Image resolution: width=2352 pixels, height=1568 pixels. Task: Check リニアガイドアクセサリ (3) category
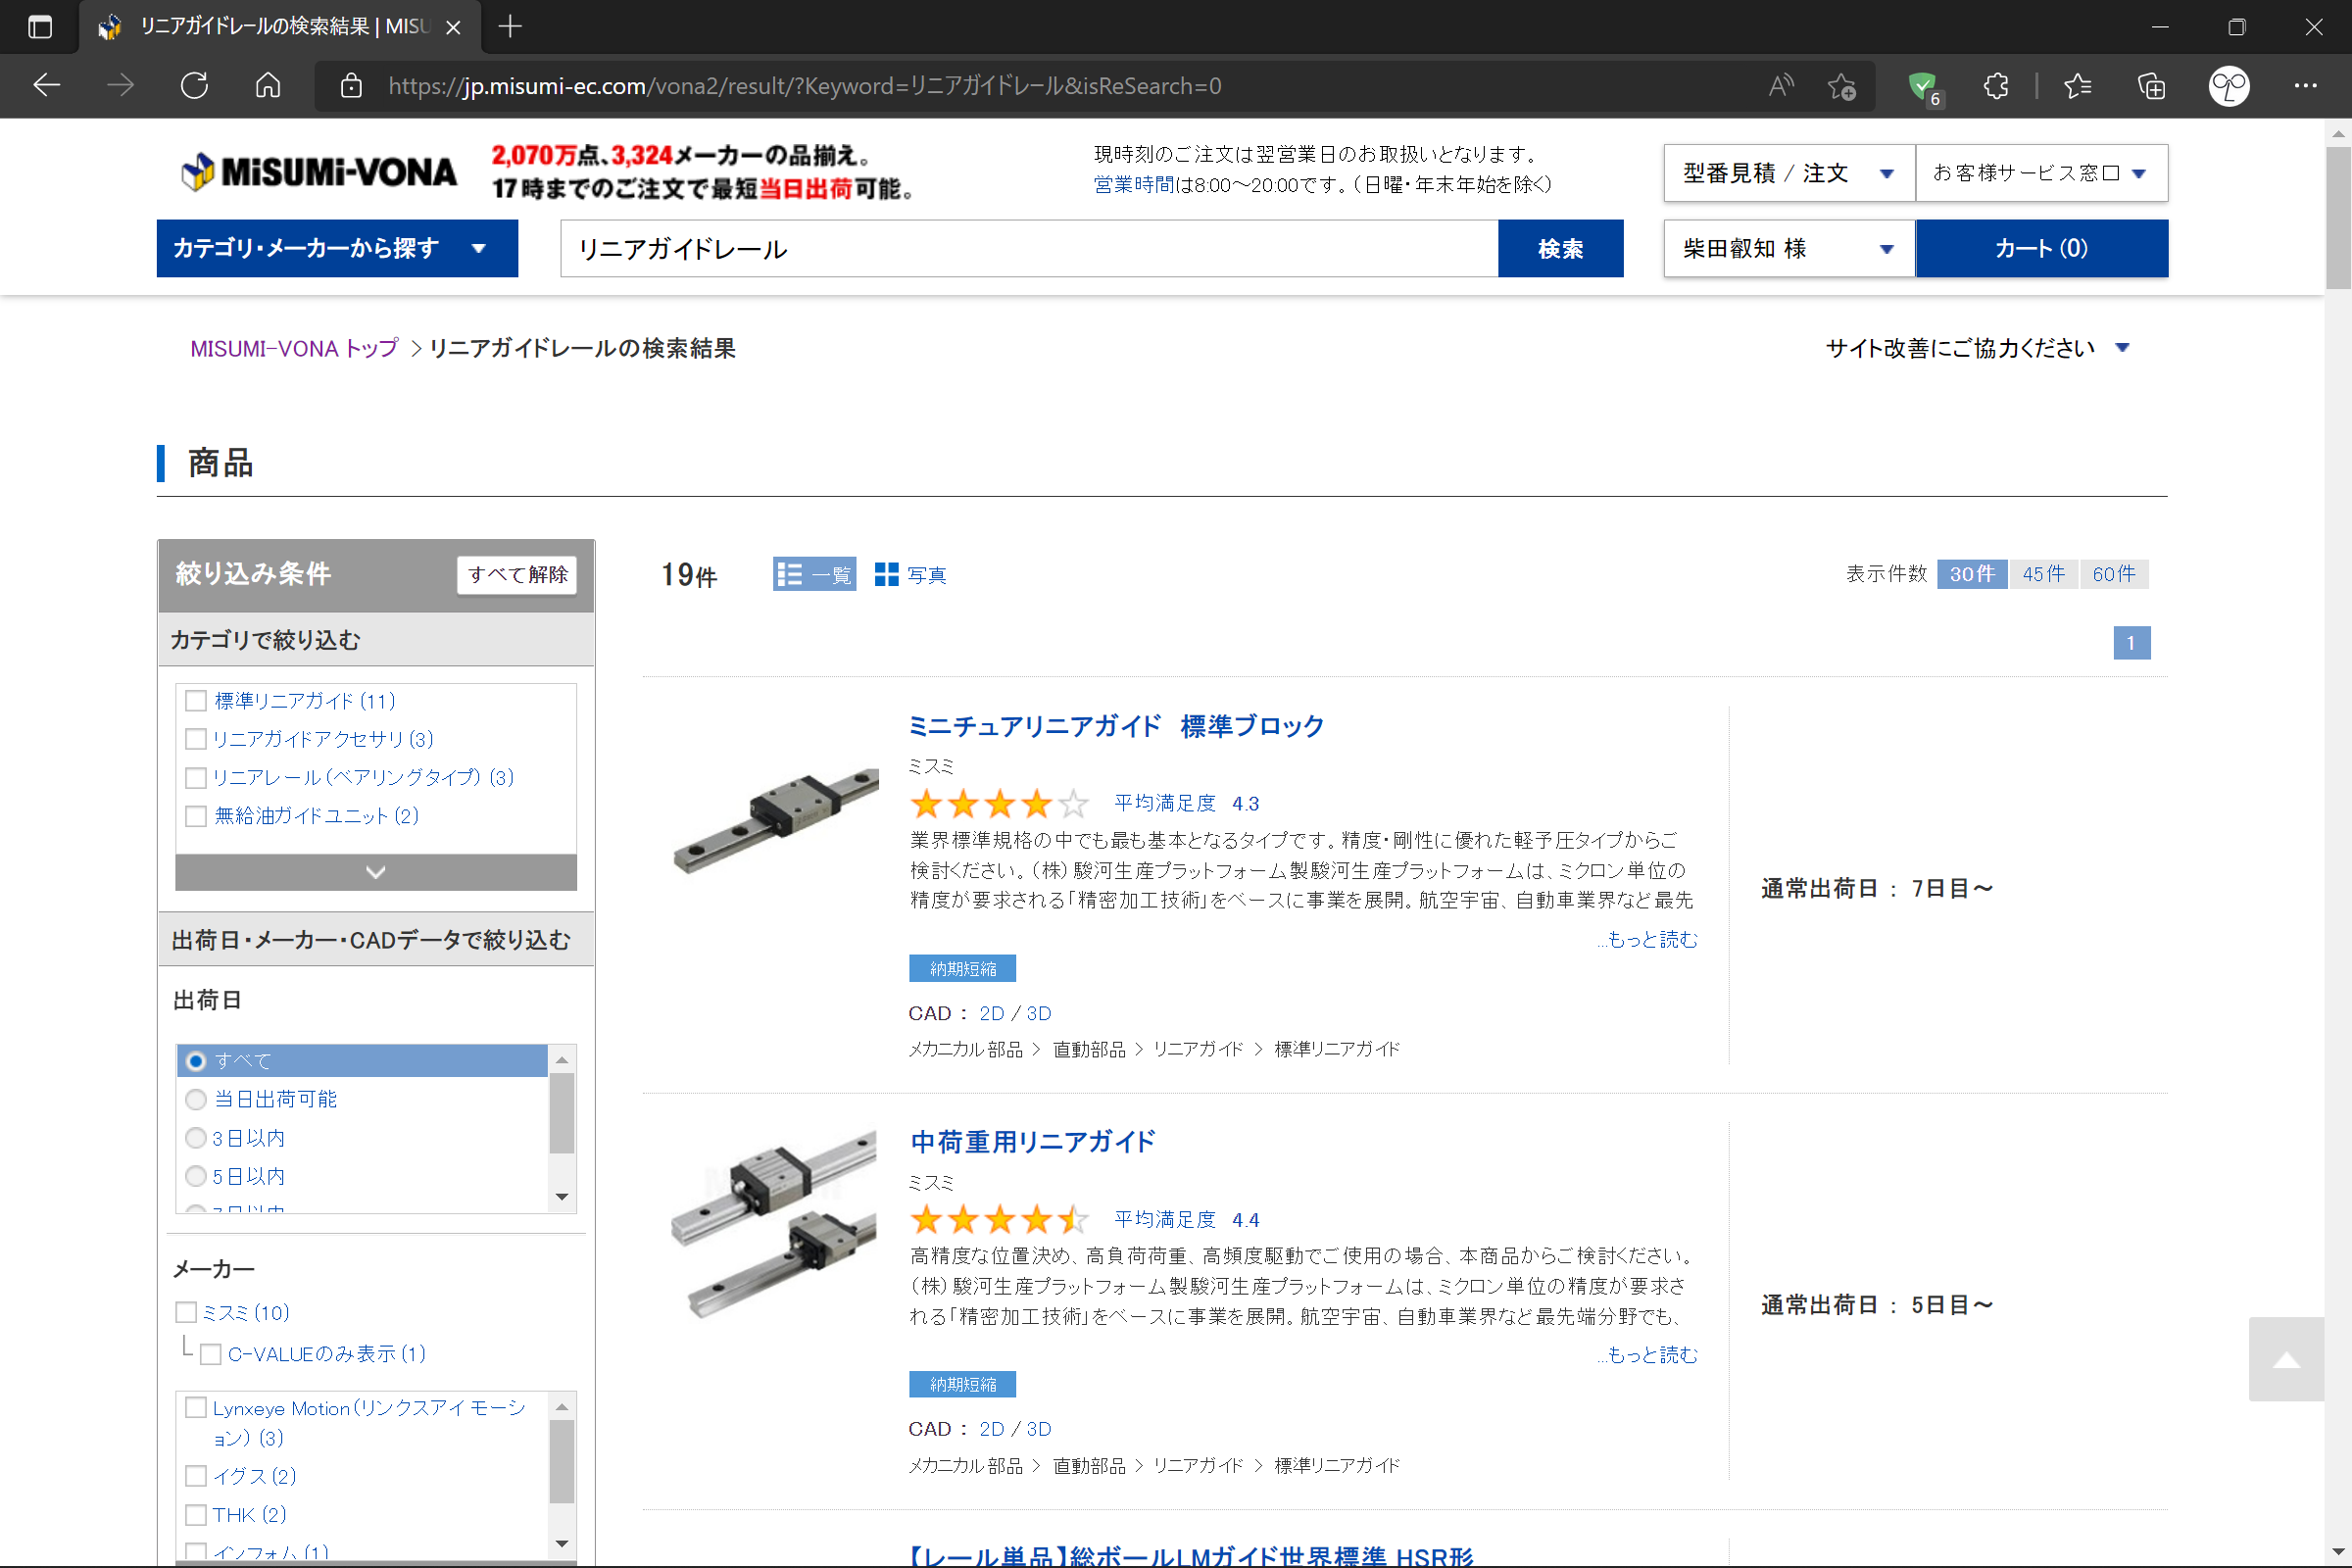196,739
